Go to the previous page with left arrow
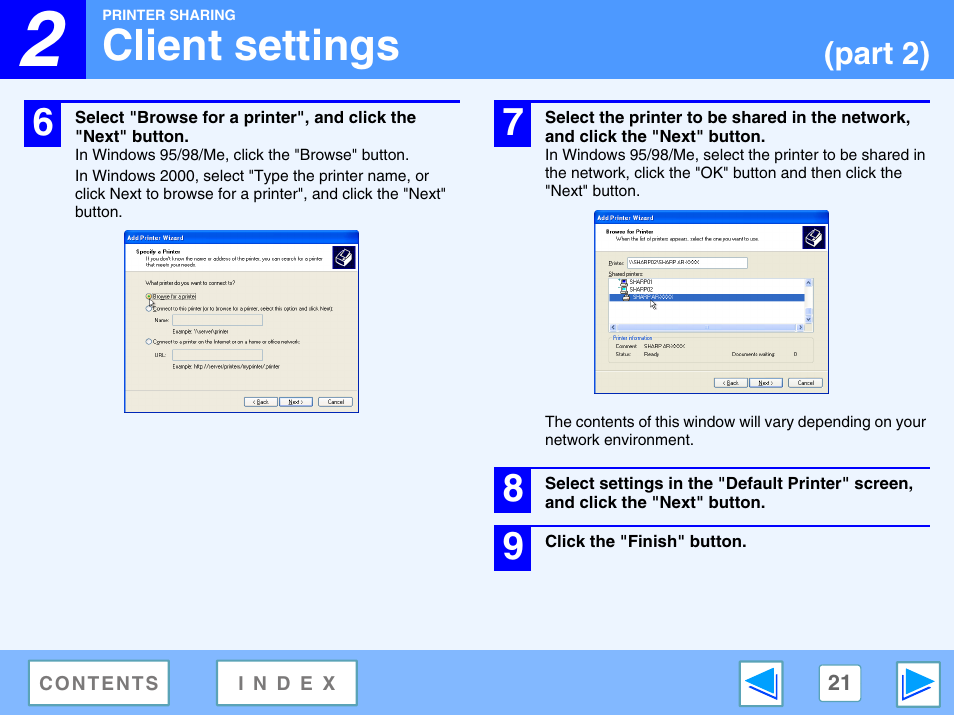This screenshot has height=715, width=954. point(761,684)
